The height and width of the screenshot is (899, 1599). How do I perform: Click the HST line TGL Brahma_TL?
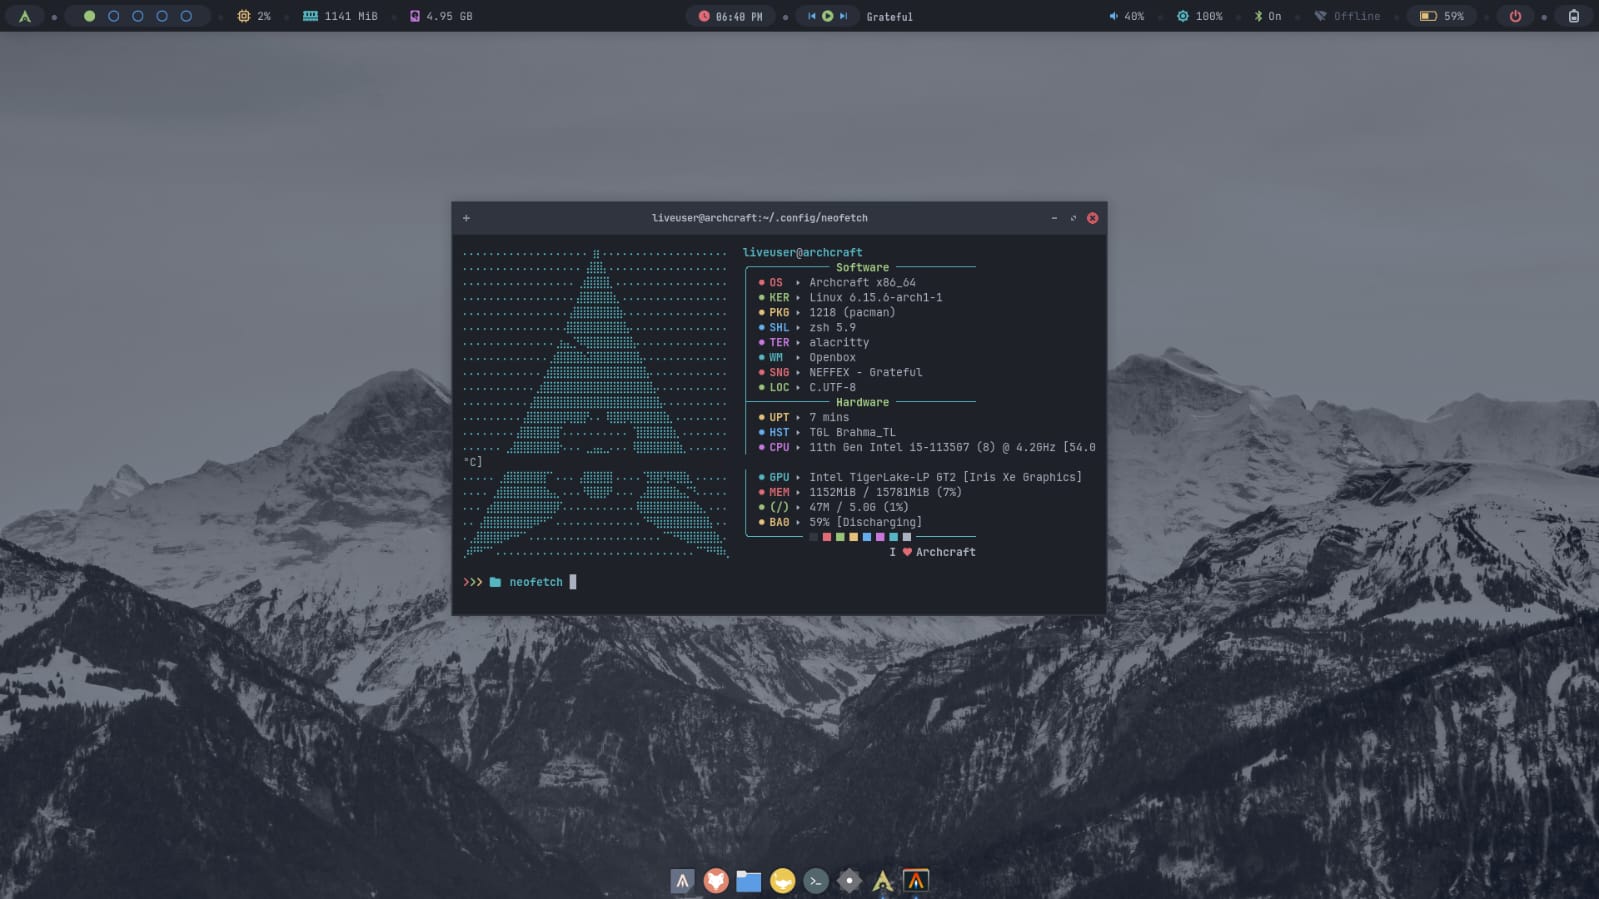pos(826,433)
